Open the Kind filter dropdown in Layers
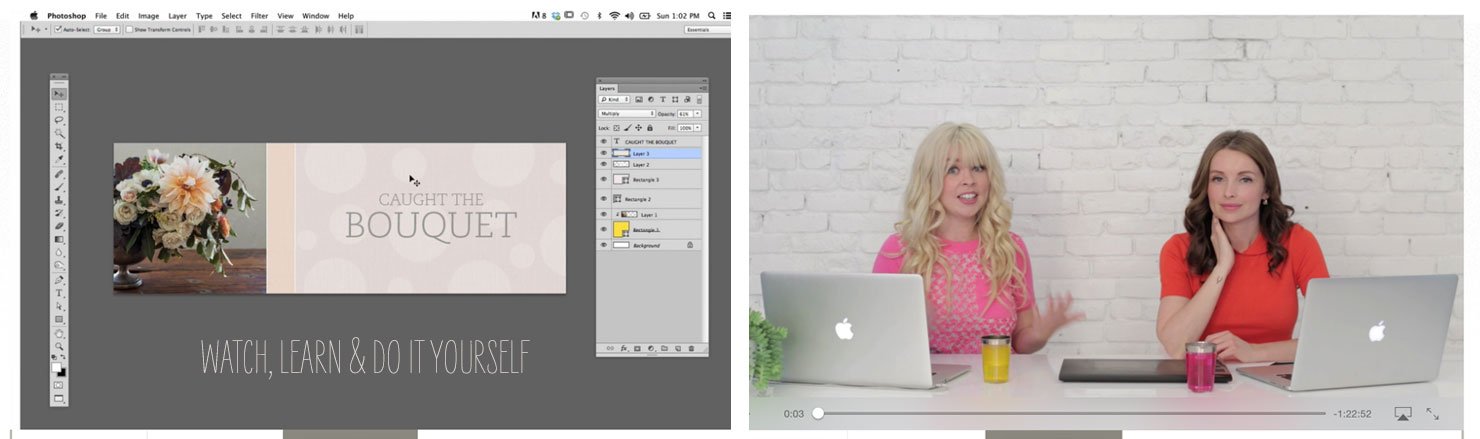The height and width of the screenshot is (439, 1480). coord(614,100)
